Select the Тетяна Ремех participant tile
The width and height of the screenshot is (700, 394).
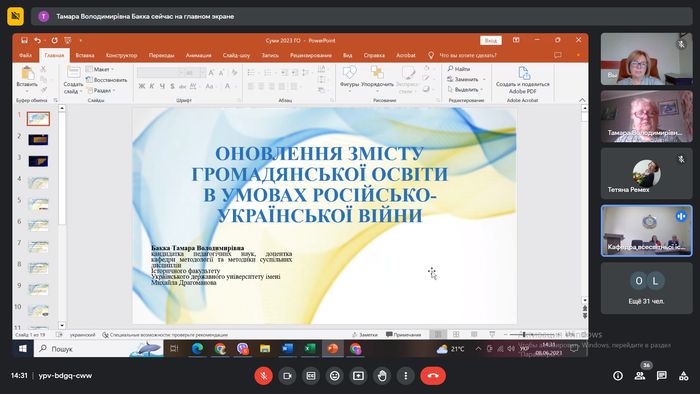646,173
